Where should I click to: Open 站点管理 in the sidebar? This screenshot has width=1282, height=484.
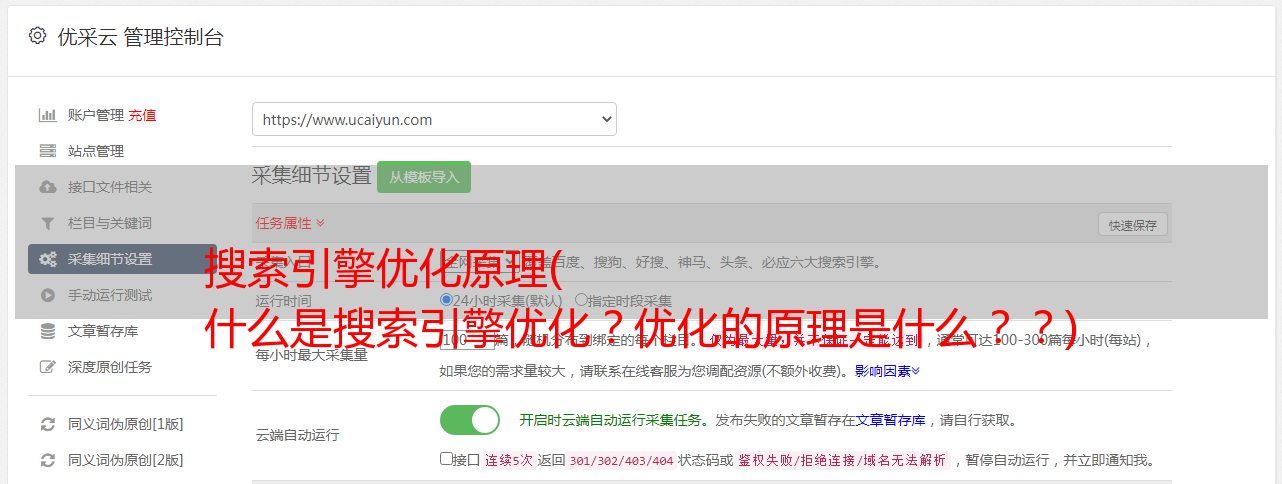click(x=96, y=151)
